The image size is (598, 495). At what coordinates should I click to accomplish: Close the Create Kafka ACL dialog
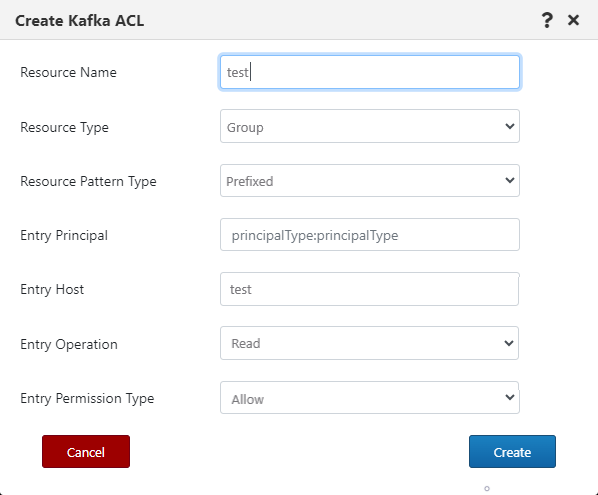point(573,20)
